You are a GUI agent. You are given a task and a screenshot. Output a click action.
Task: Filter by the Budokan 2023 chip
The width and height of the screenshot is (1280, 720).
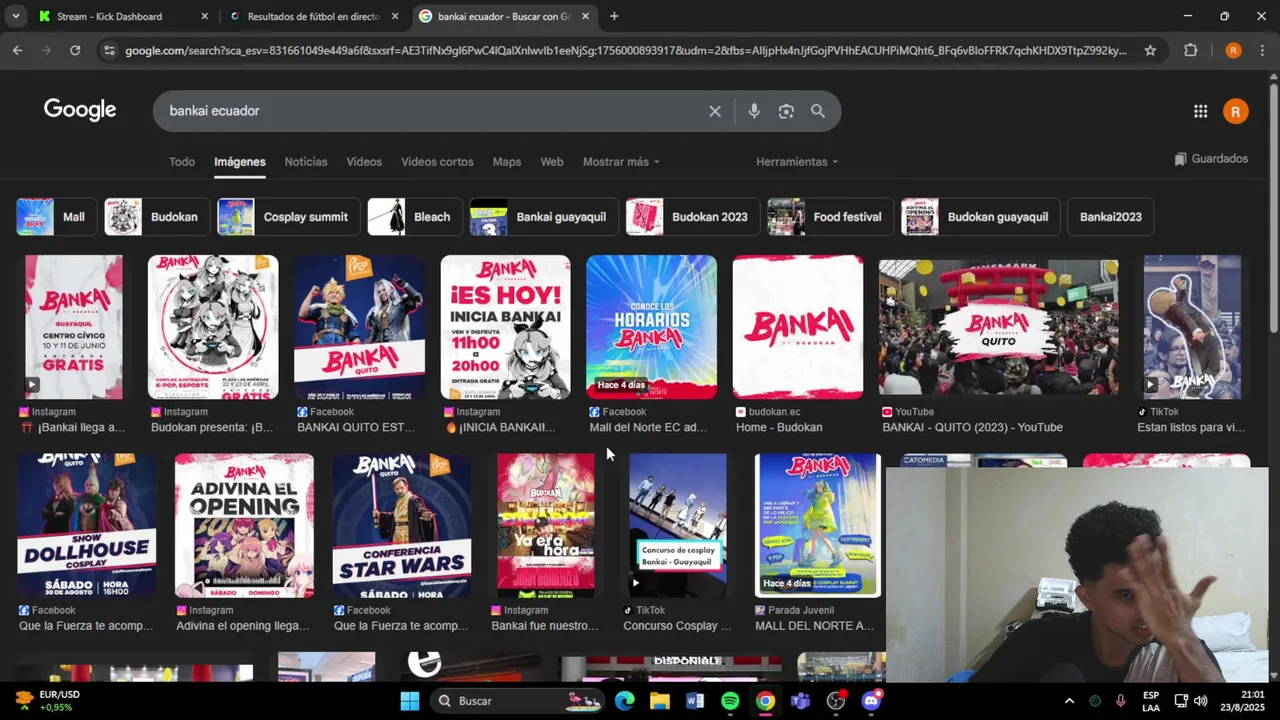point(692,217)
